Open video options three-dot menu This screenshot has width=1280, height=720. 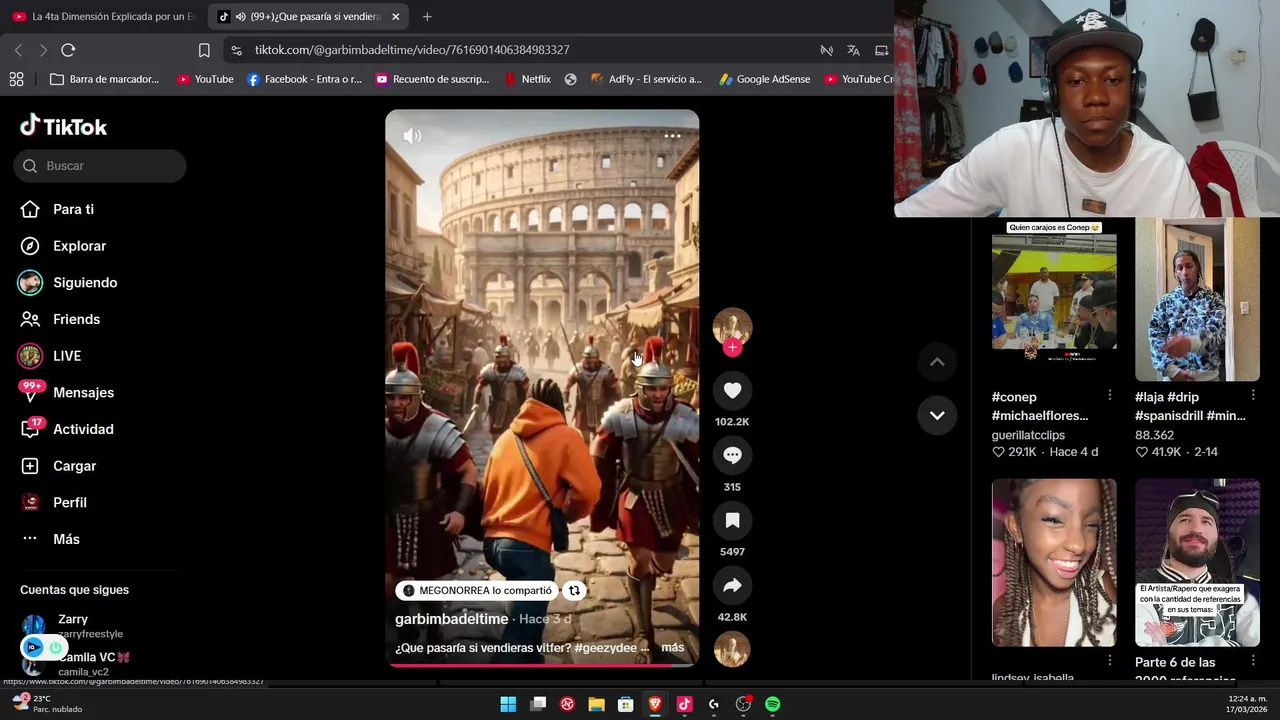point(672,136)
